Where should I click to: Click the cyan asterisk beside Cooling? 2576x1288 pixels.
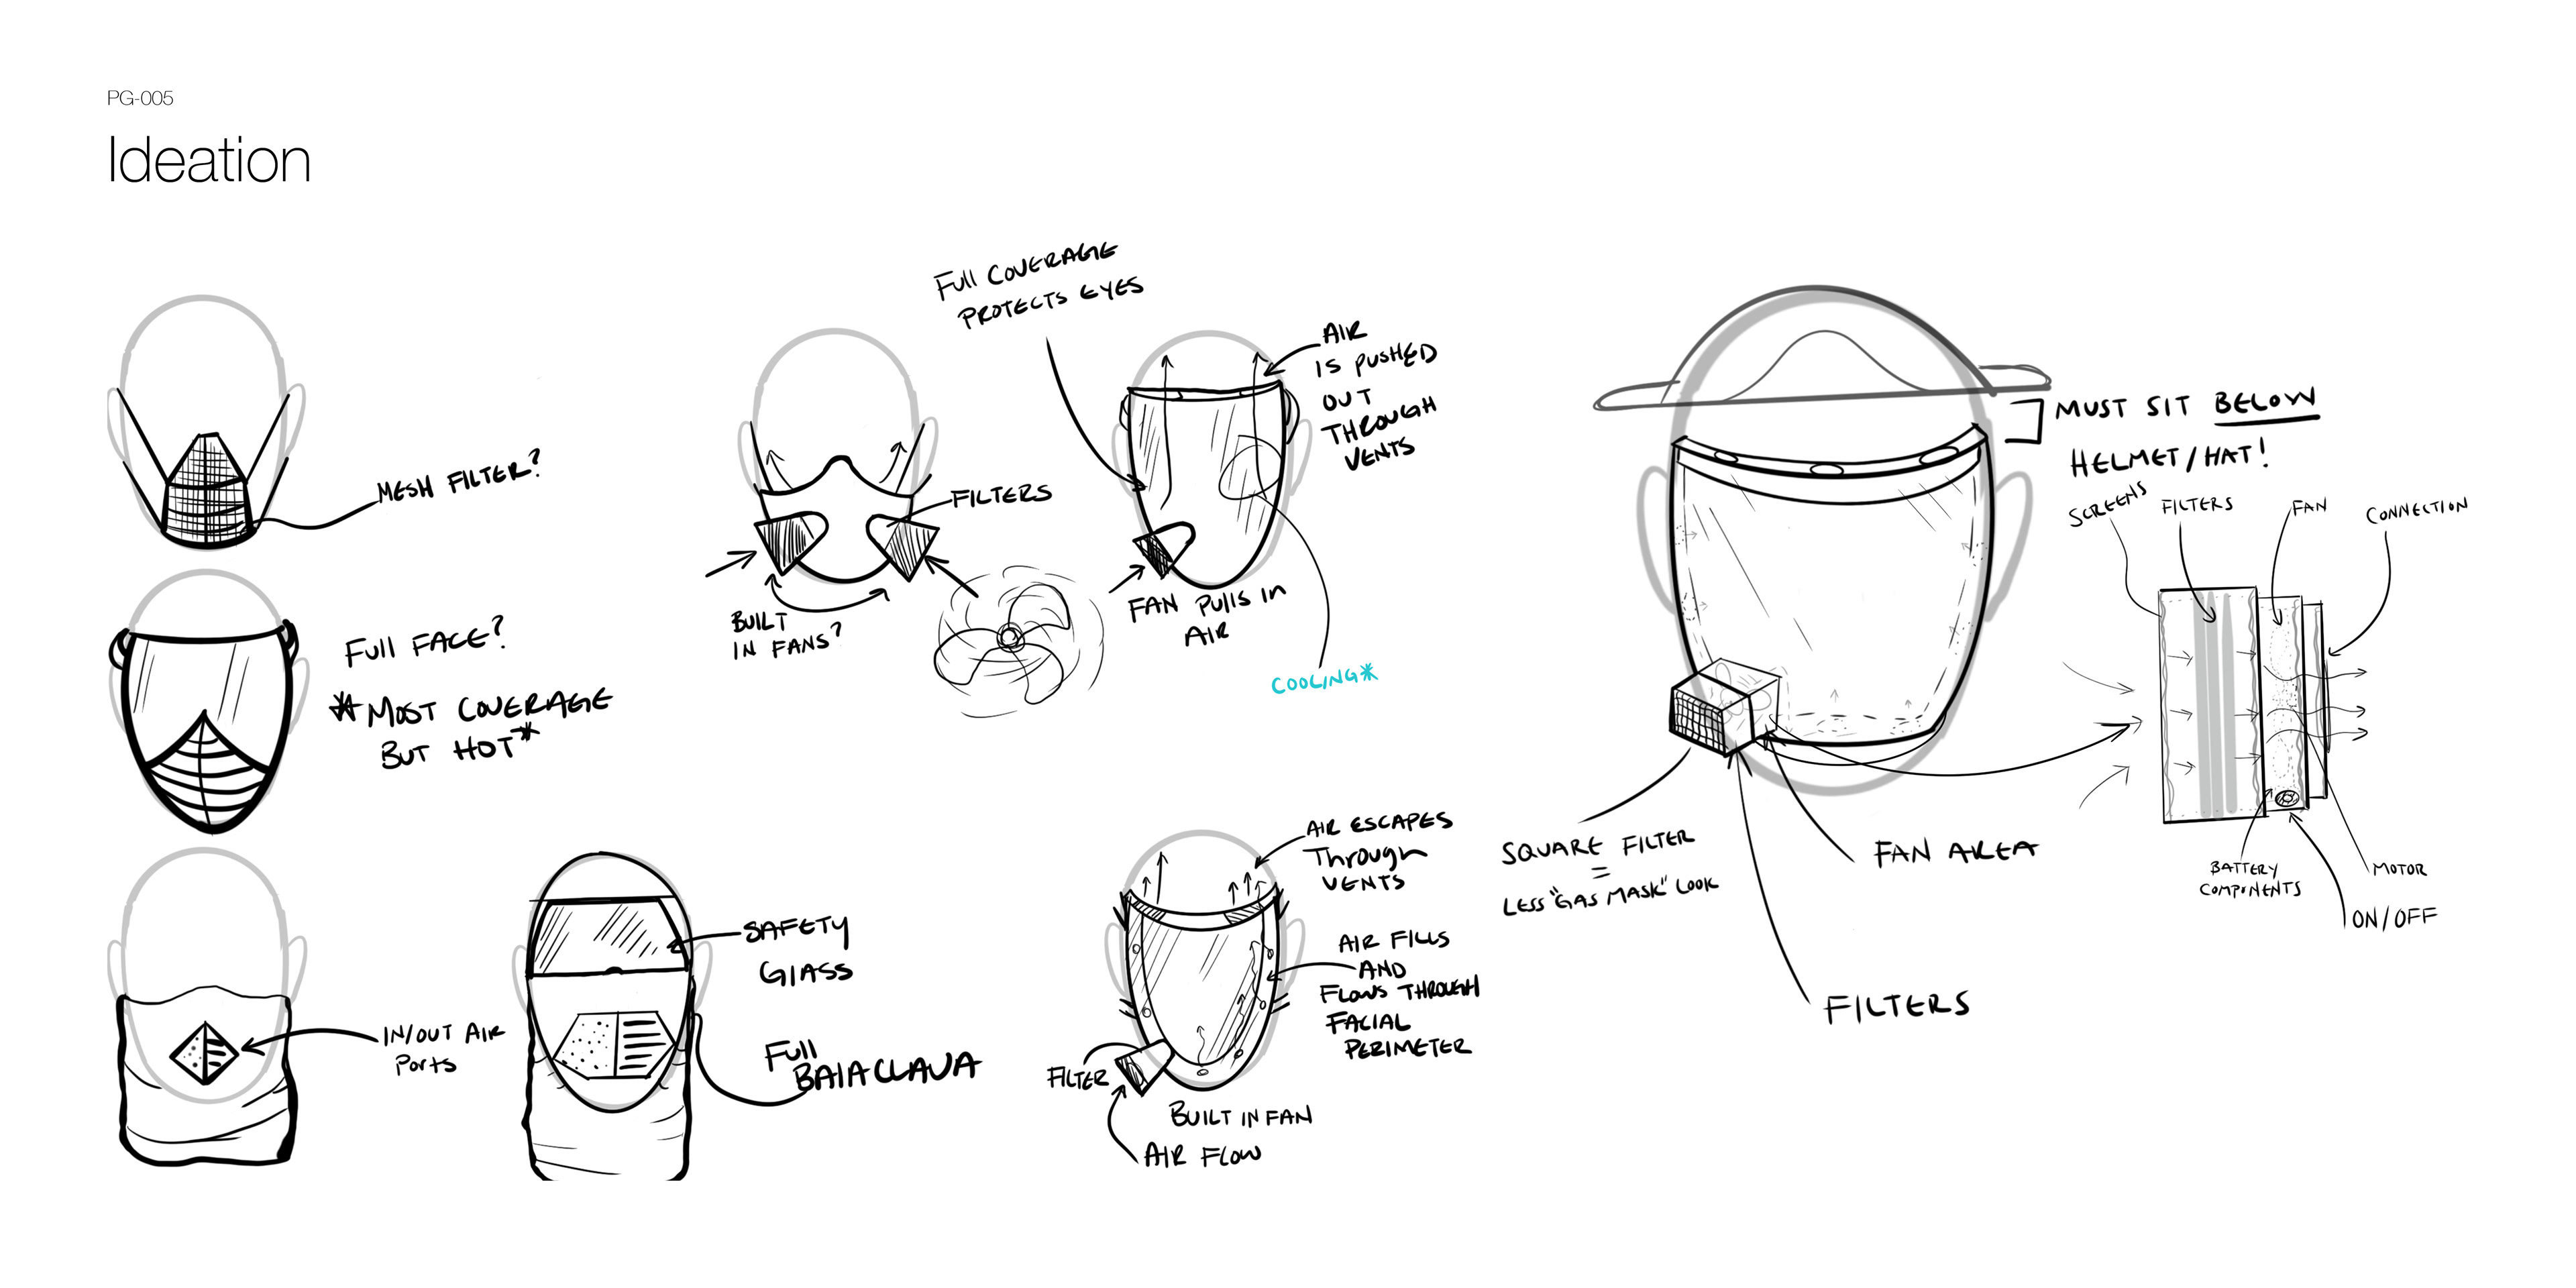point(1369,673)
